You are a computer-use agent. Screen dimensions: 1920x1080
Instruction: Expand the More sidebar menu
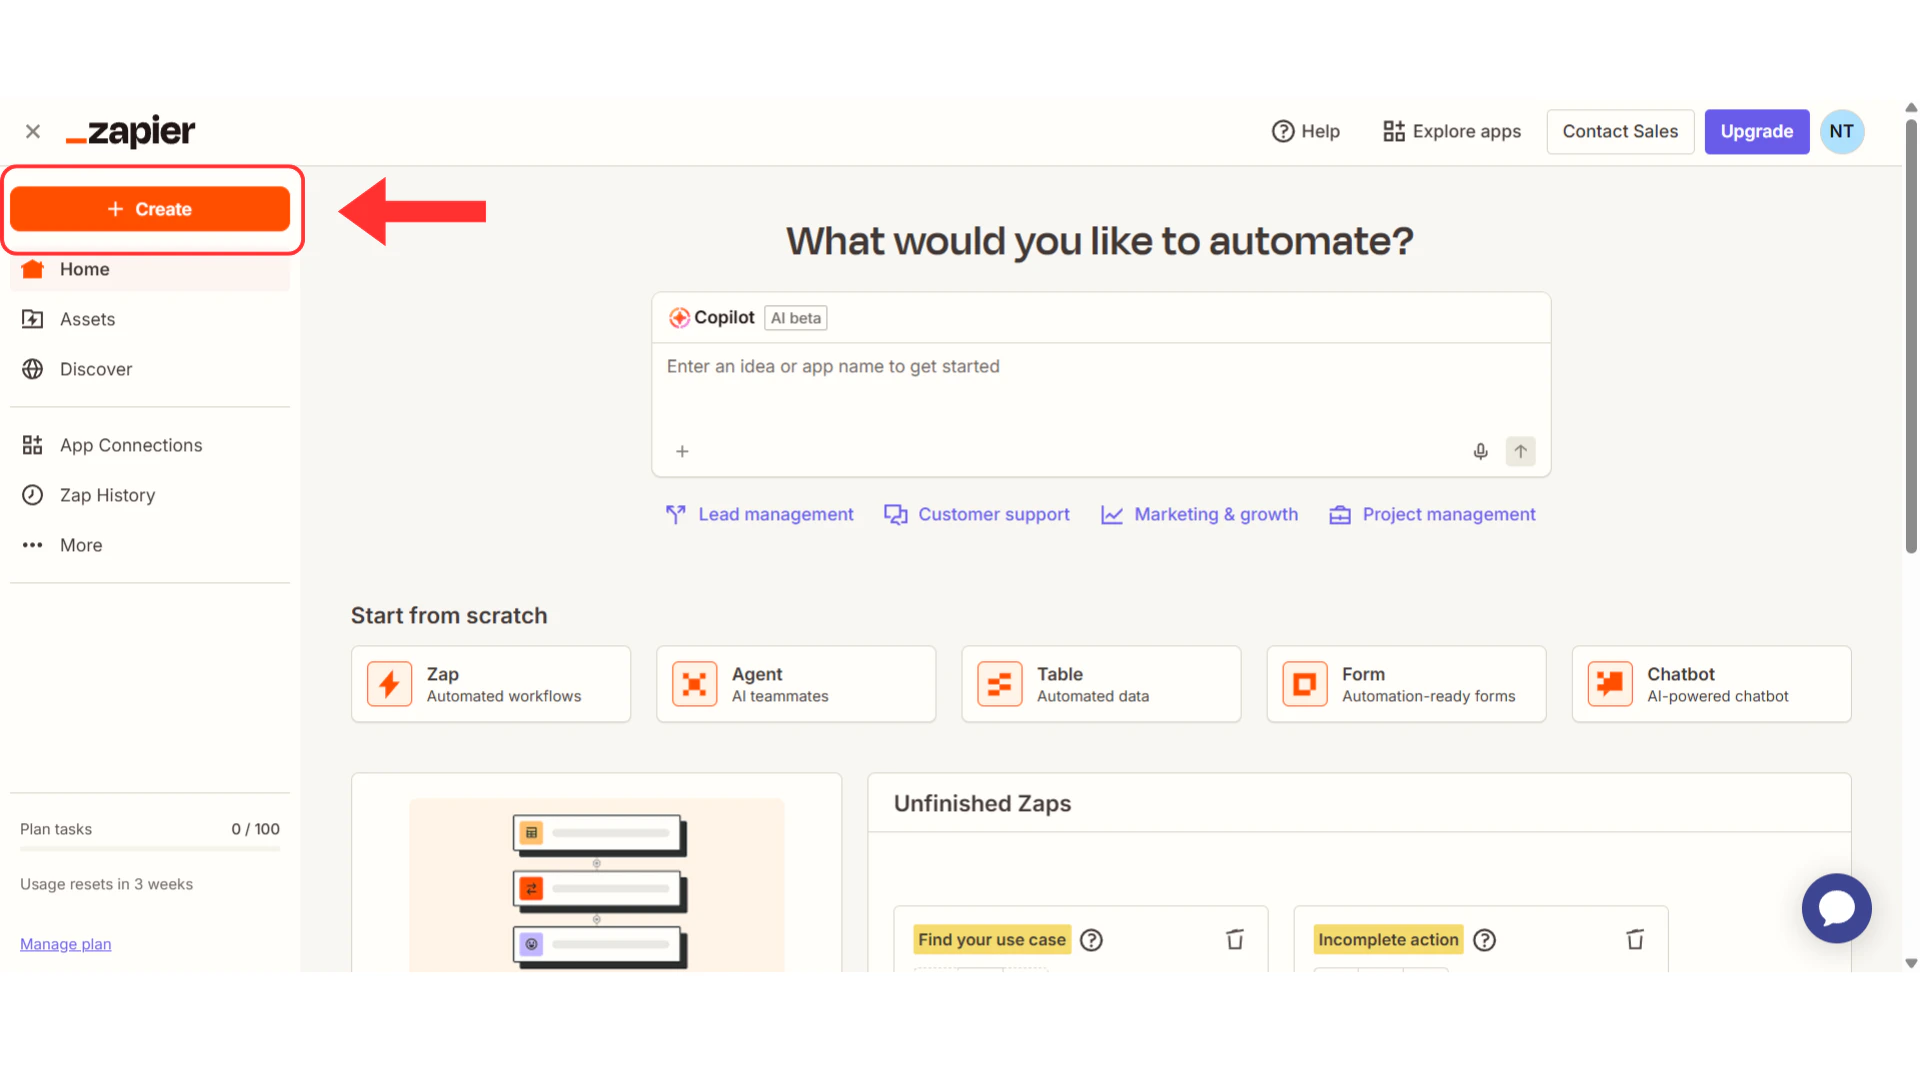coord(80,545)
